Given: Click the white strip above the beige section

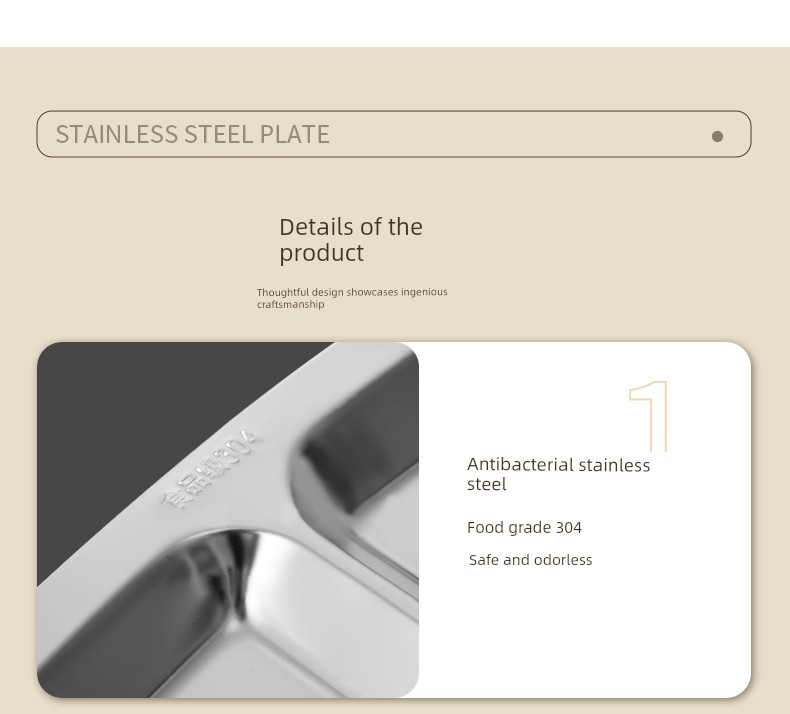Looking at the screenshot, I should coord(395,23).
